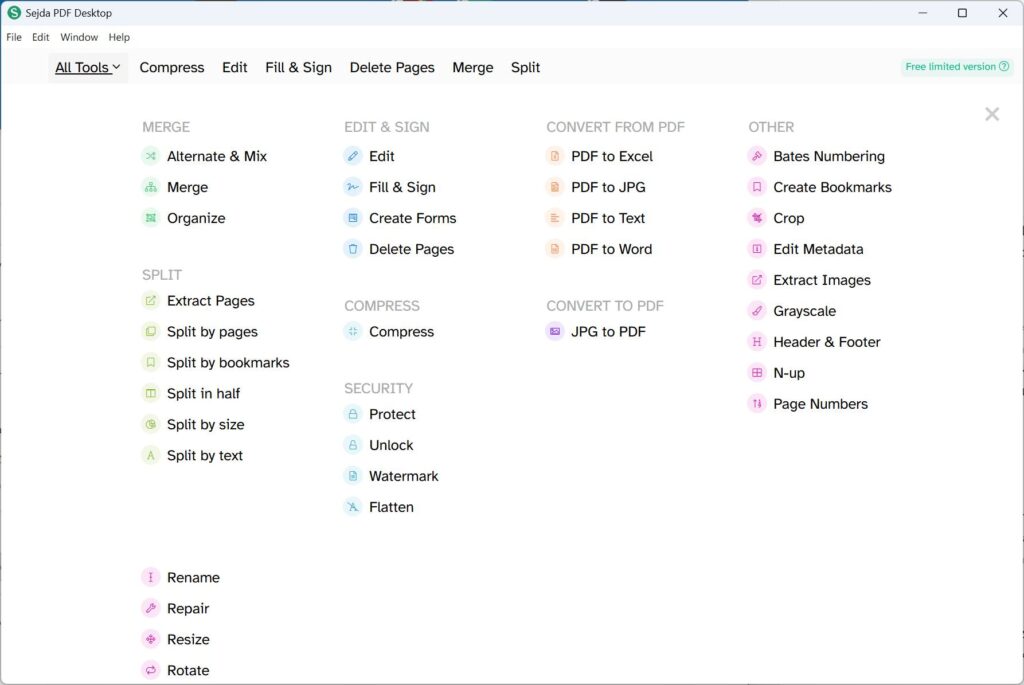Open the File menu
The width and height of the screenshot is (1024, 685).
14,37
